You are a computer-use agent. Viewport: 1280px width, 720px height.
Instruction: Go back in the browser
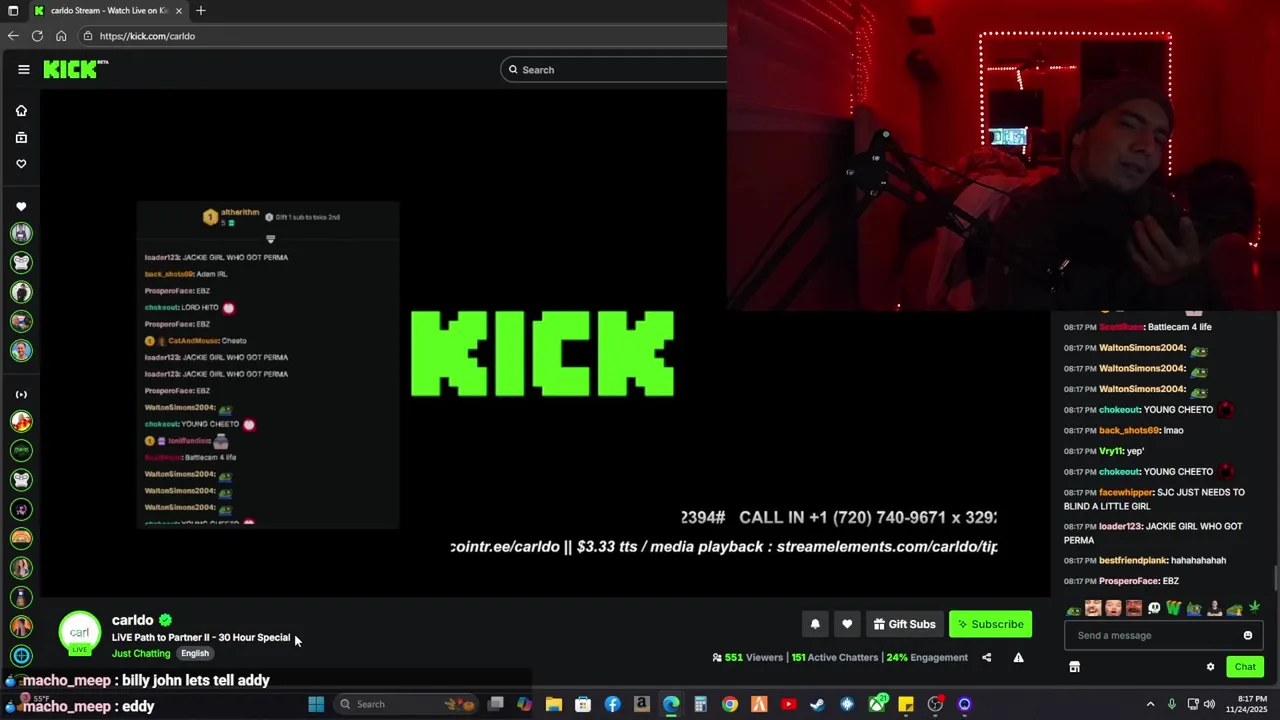(13, 36)
